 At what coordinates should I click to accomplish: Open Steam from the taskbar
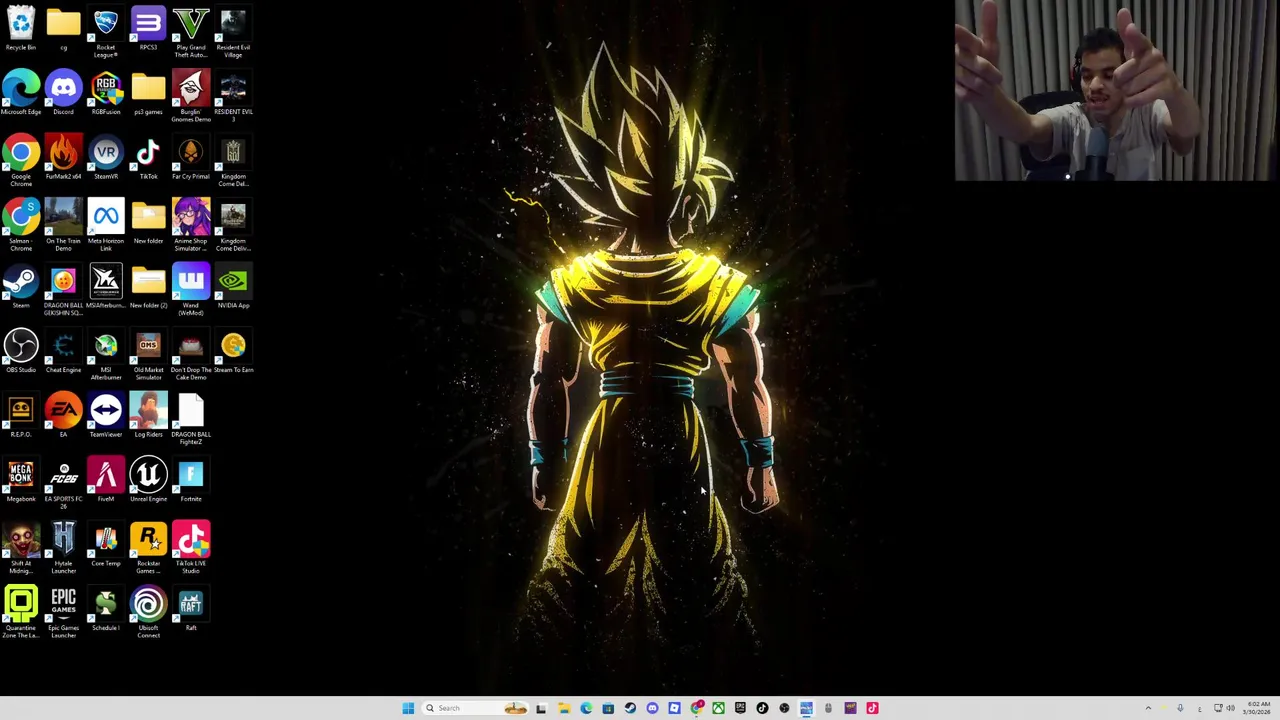[630, 708]
